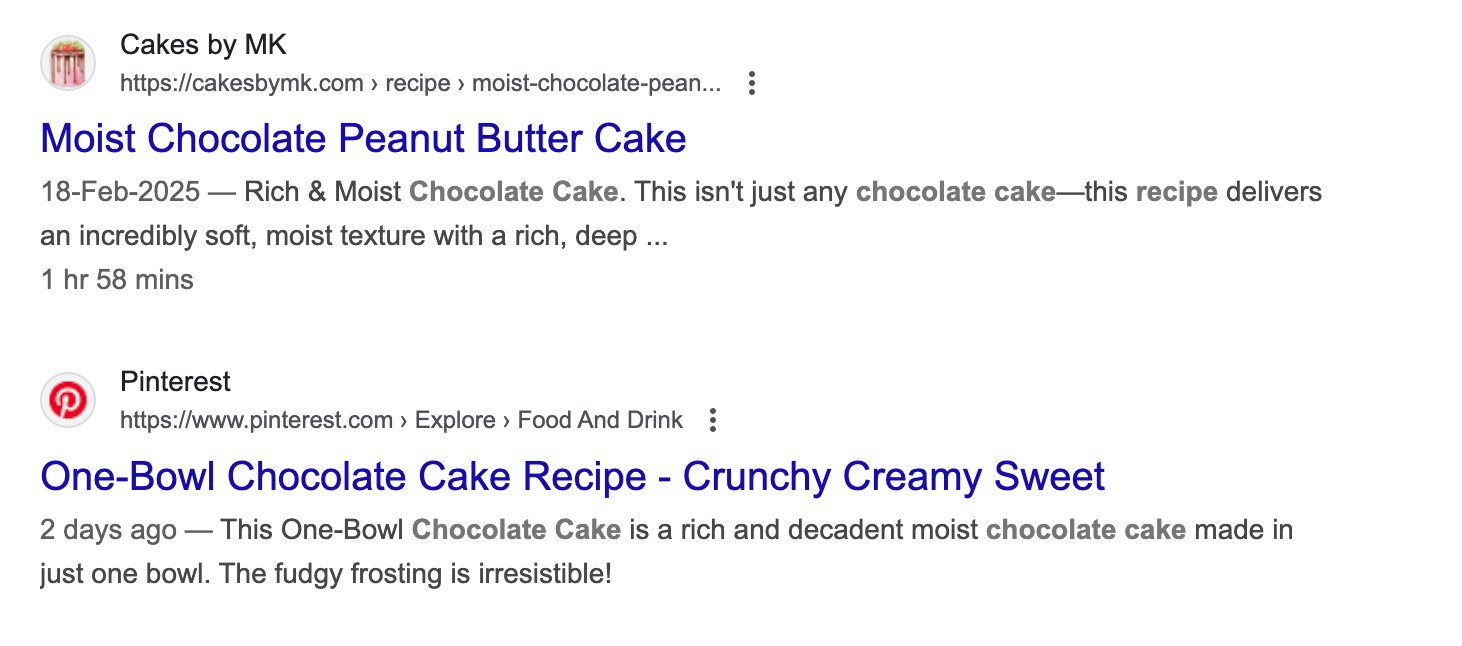The height and width of the screenshot is (646, 1462).
Task: Select the Pinterest site name
Action: (175, 382)
